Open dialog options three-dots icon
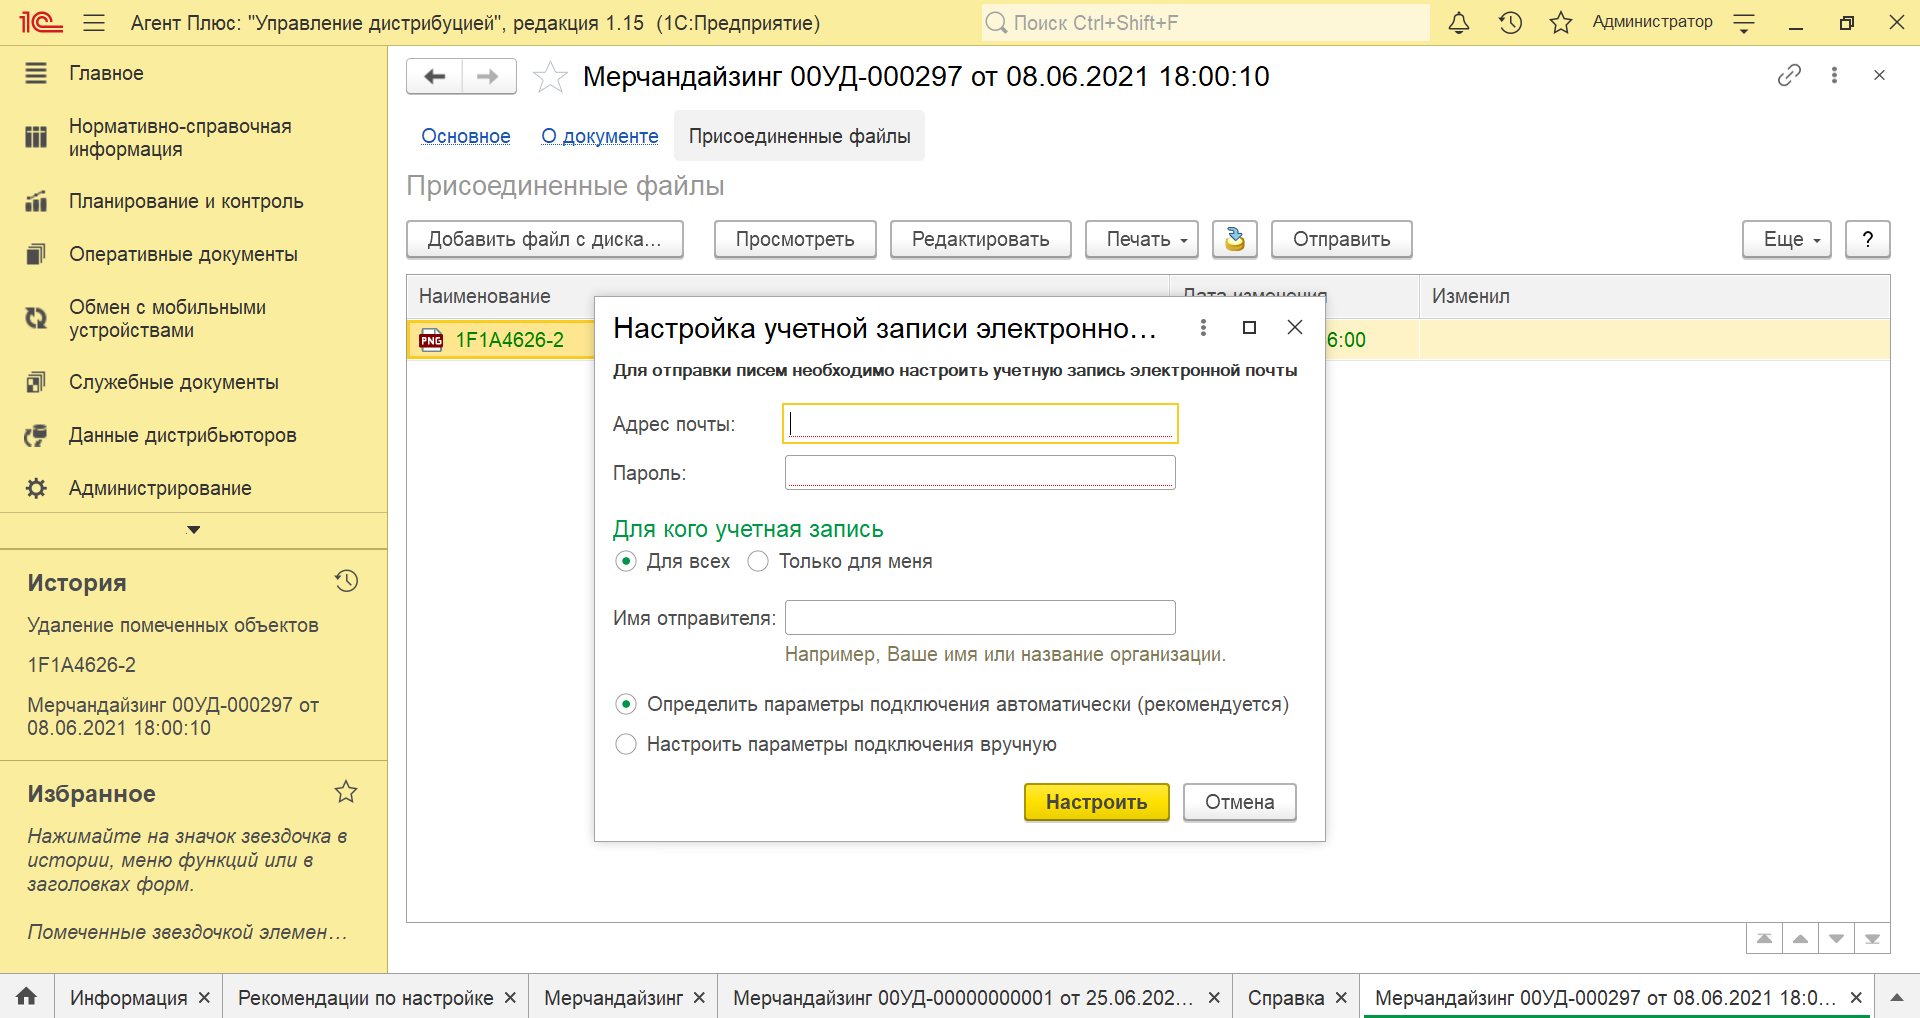The width and height of the screenshot is (1920, 1018). coord(1203,327)
